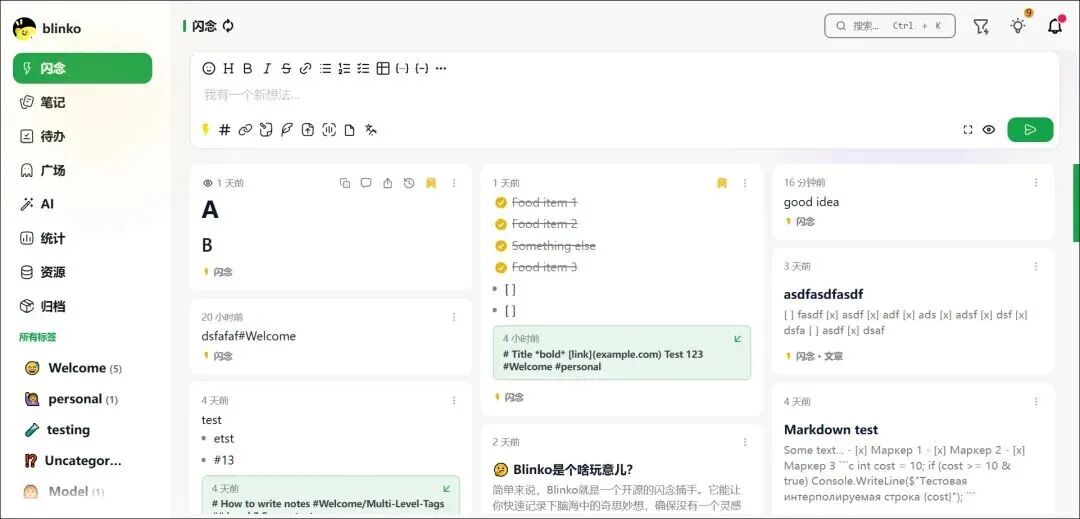Open the notifications bell
Viewport: 1080px width, 519px height.
coord(1054,27)
